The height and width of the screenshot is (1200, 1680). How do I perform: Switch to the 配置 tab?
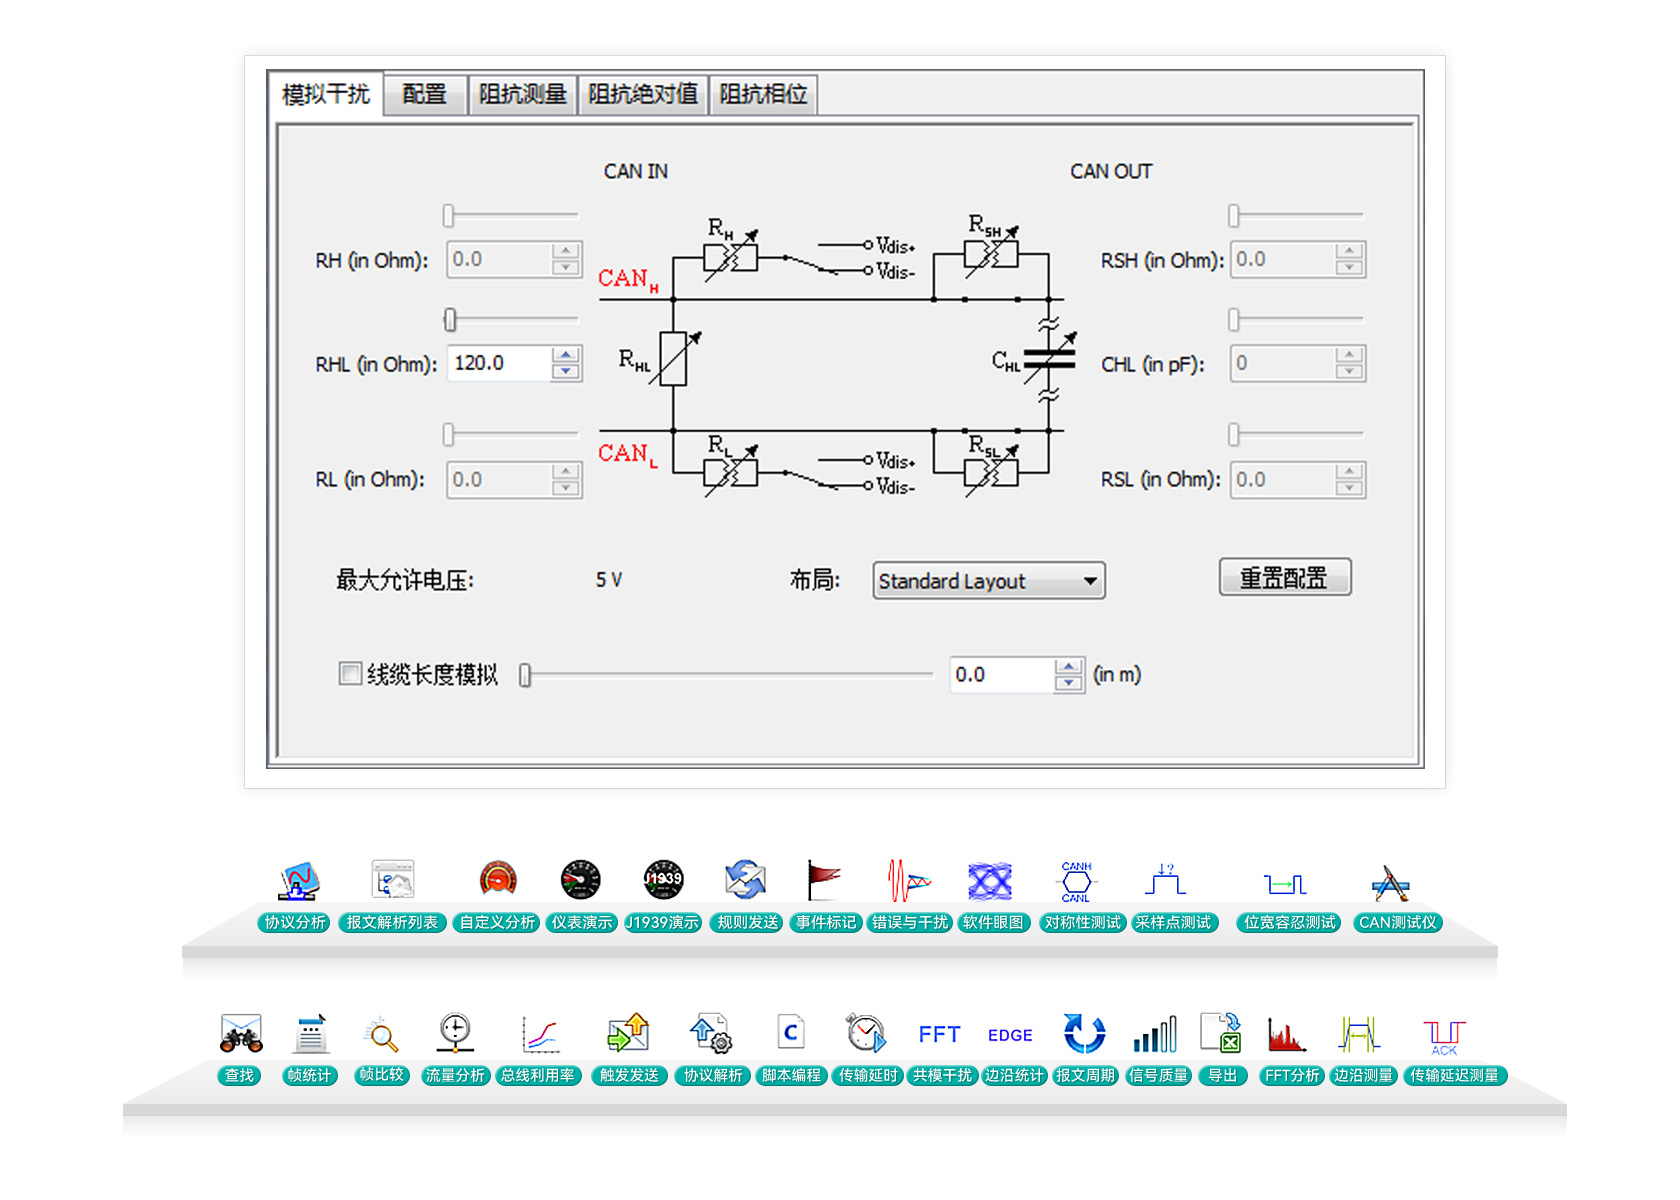click(424, 95)
